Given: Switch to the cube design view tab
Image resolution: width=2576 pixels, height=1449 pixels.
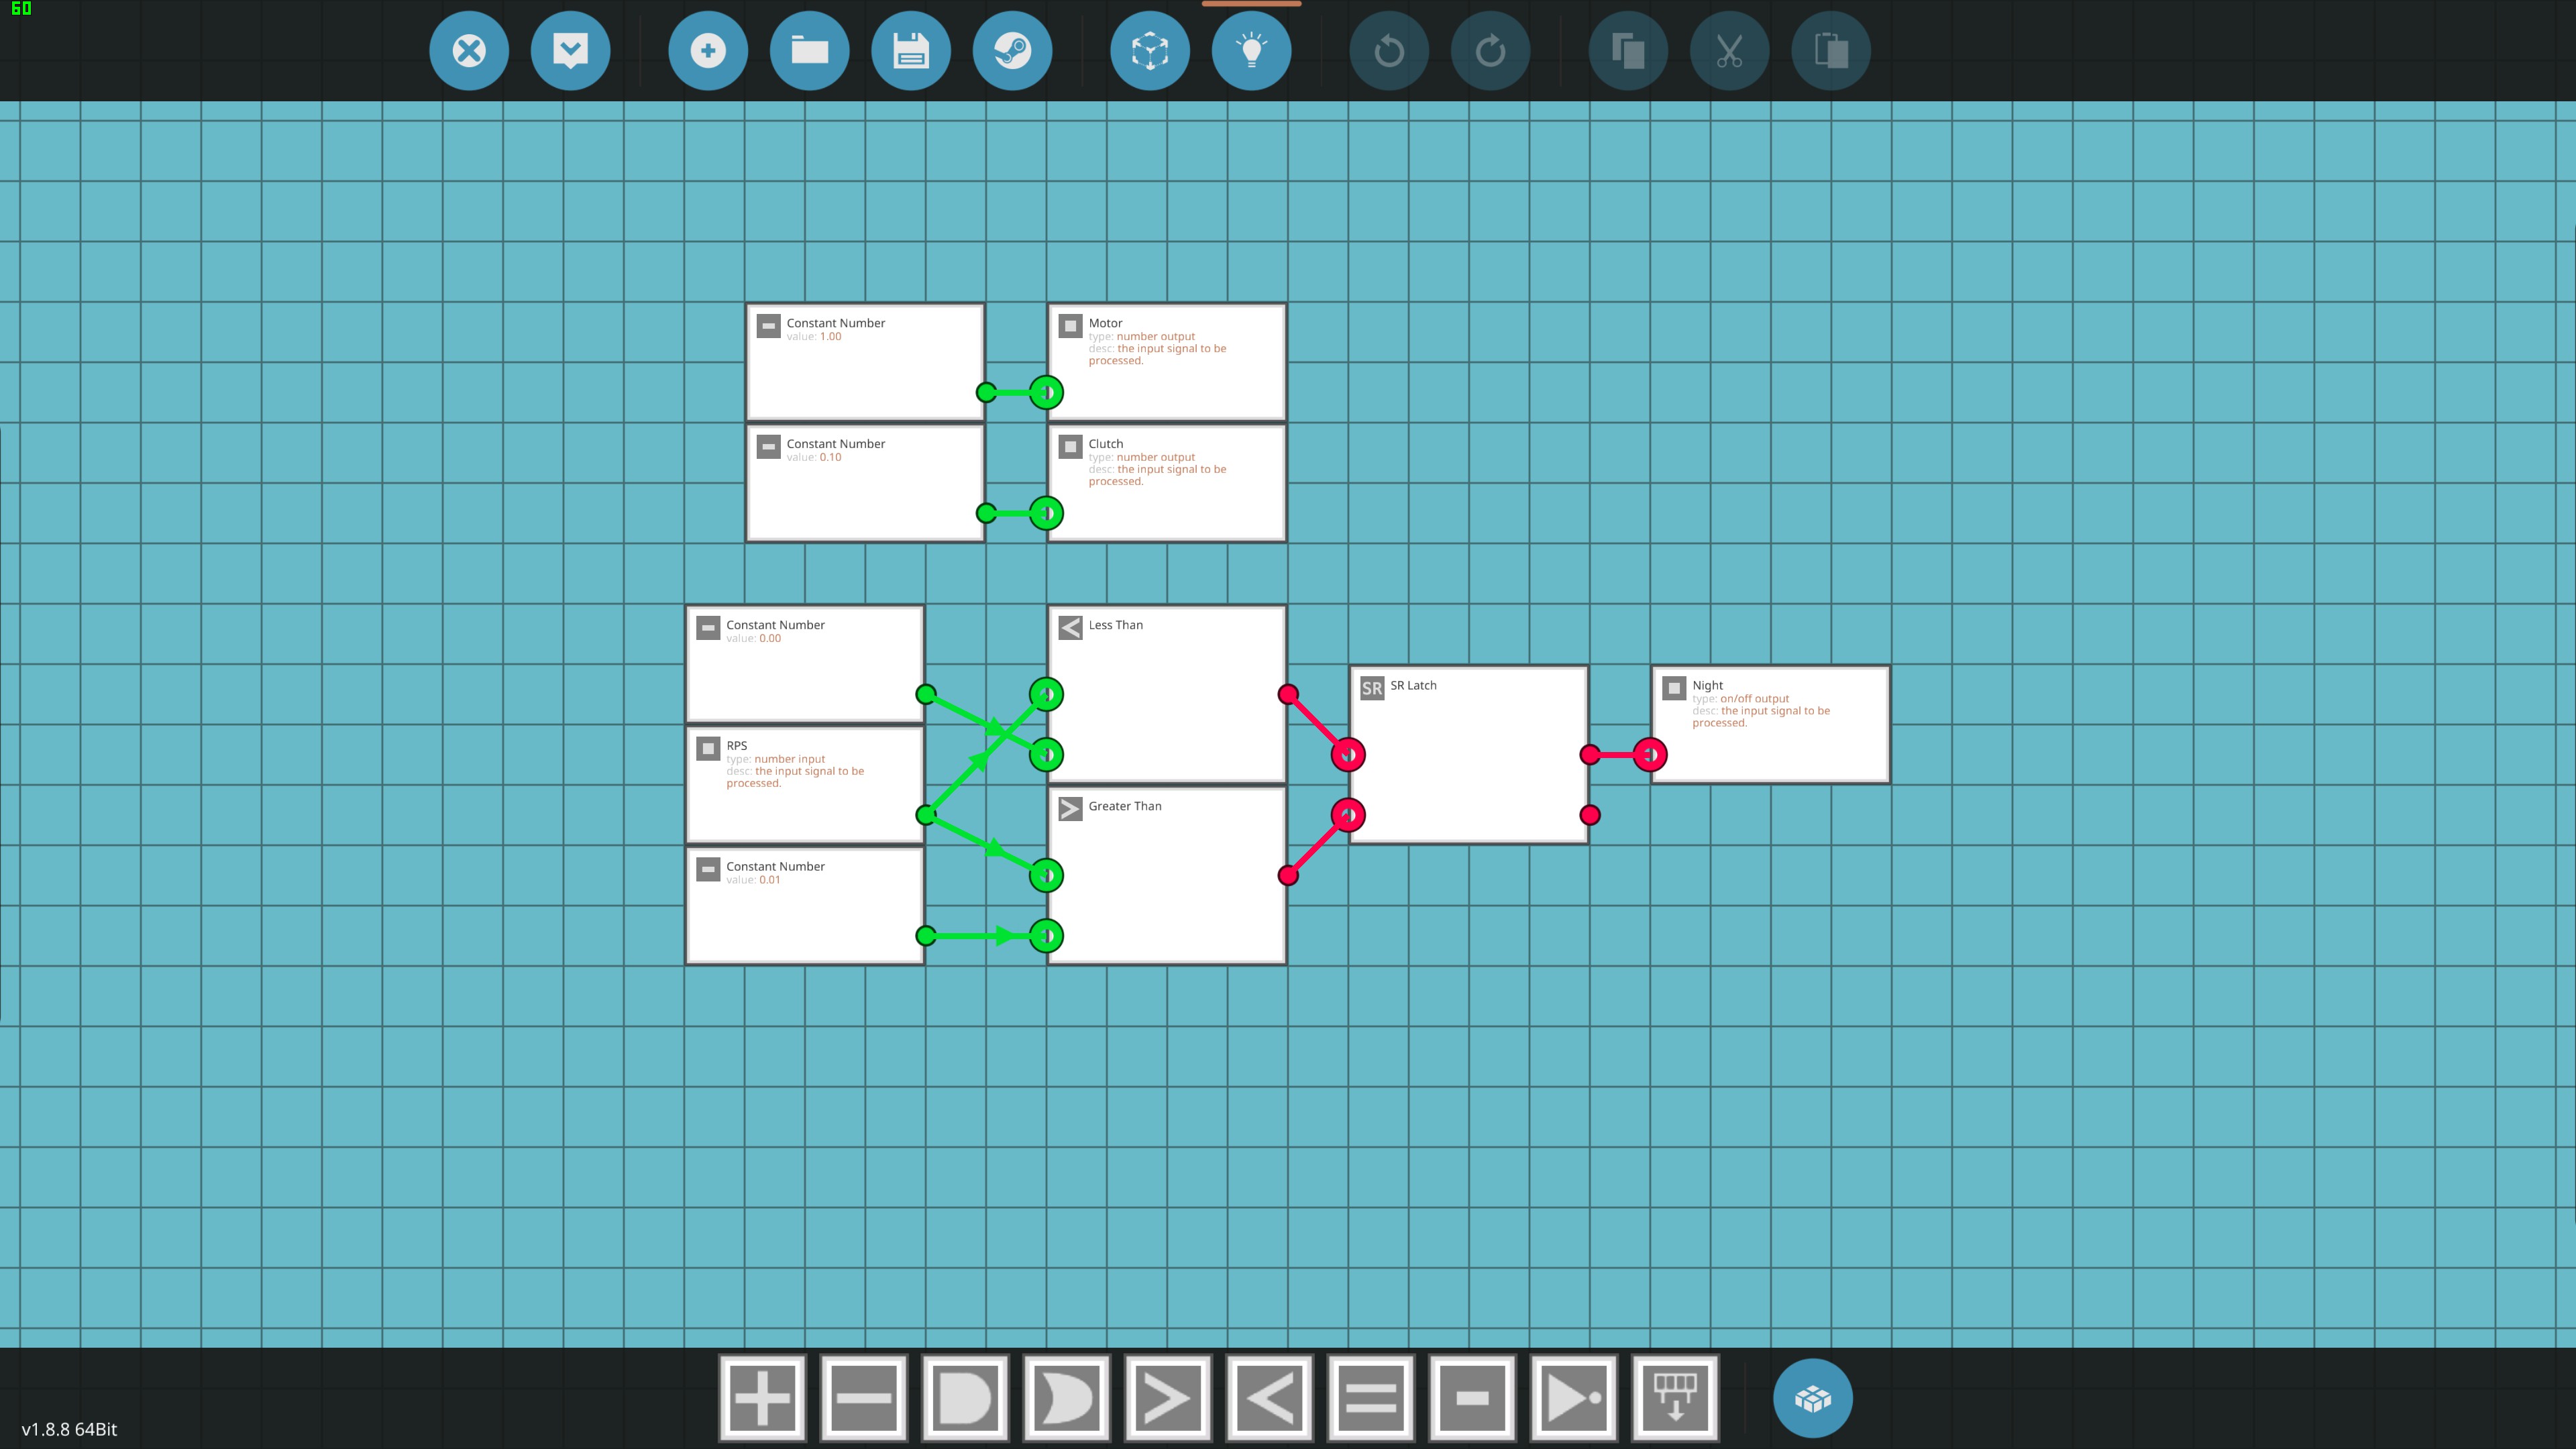Looking at the screenshot, I should [x=1150, y=51].
